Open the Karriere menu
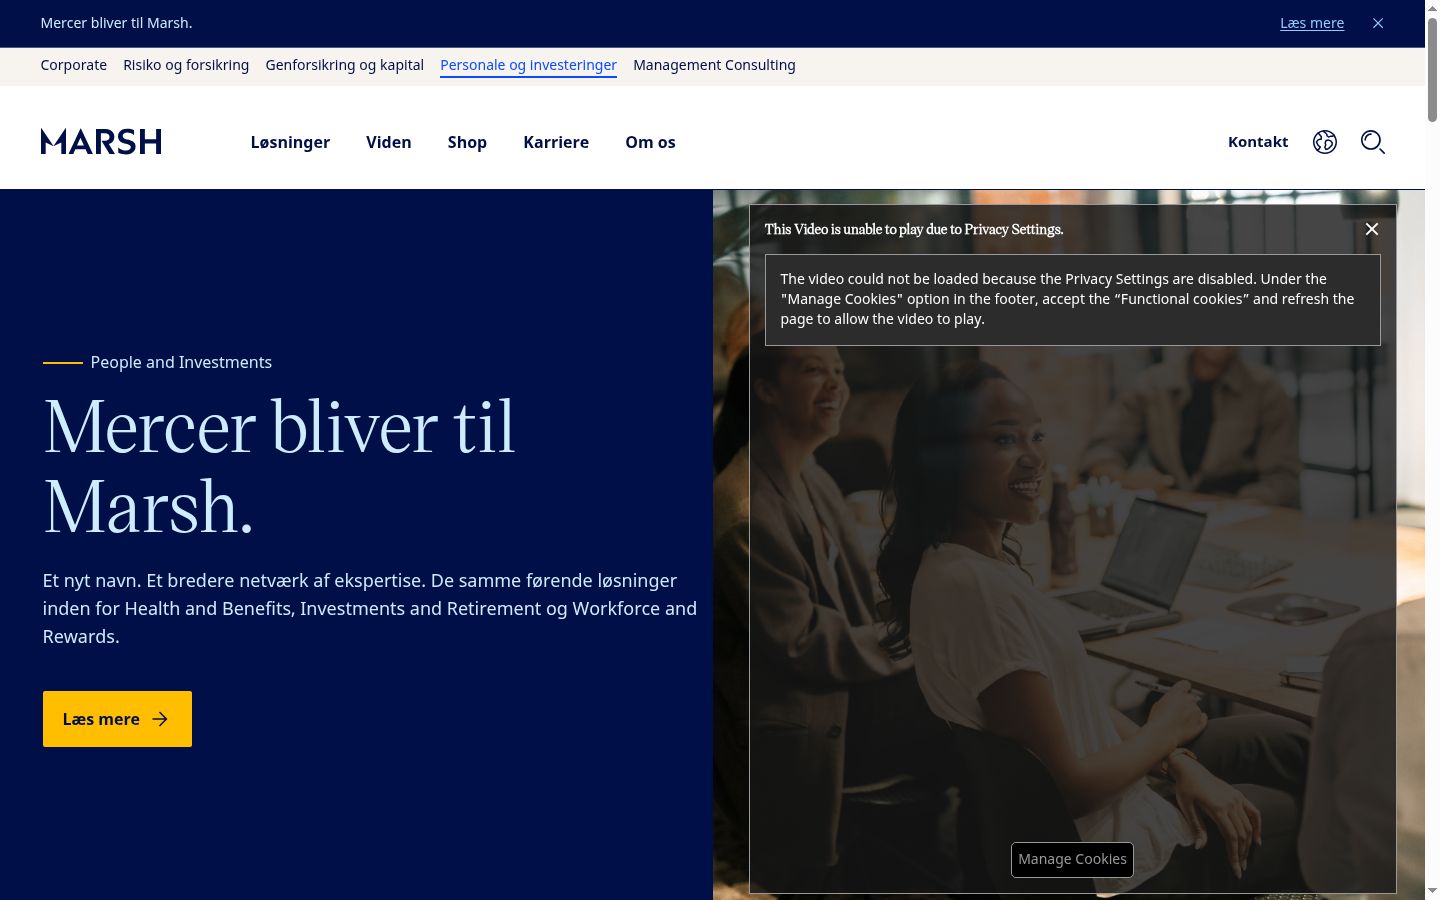The width and height of the screenshot is (1440, 900). pos(556,142)
